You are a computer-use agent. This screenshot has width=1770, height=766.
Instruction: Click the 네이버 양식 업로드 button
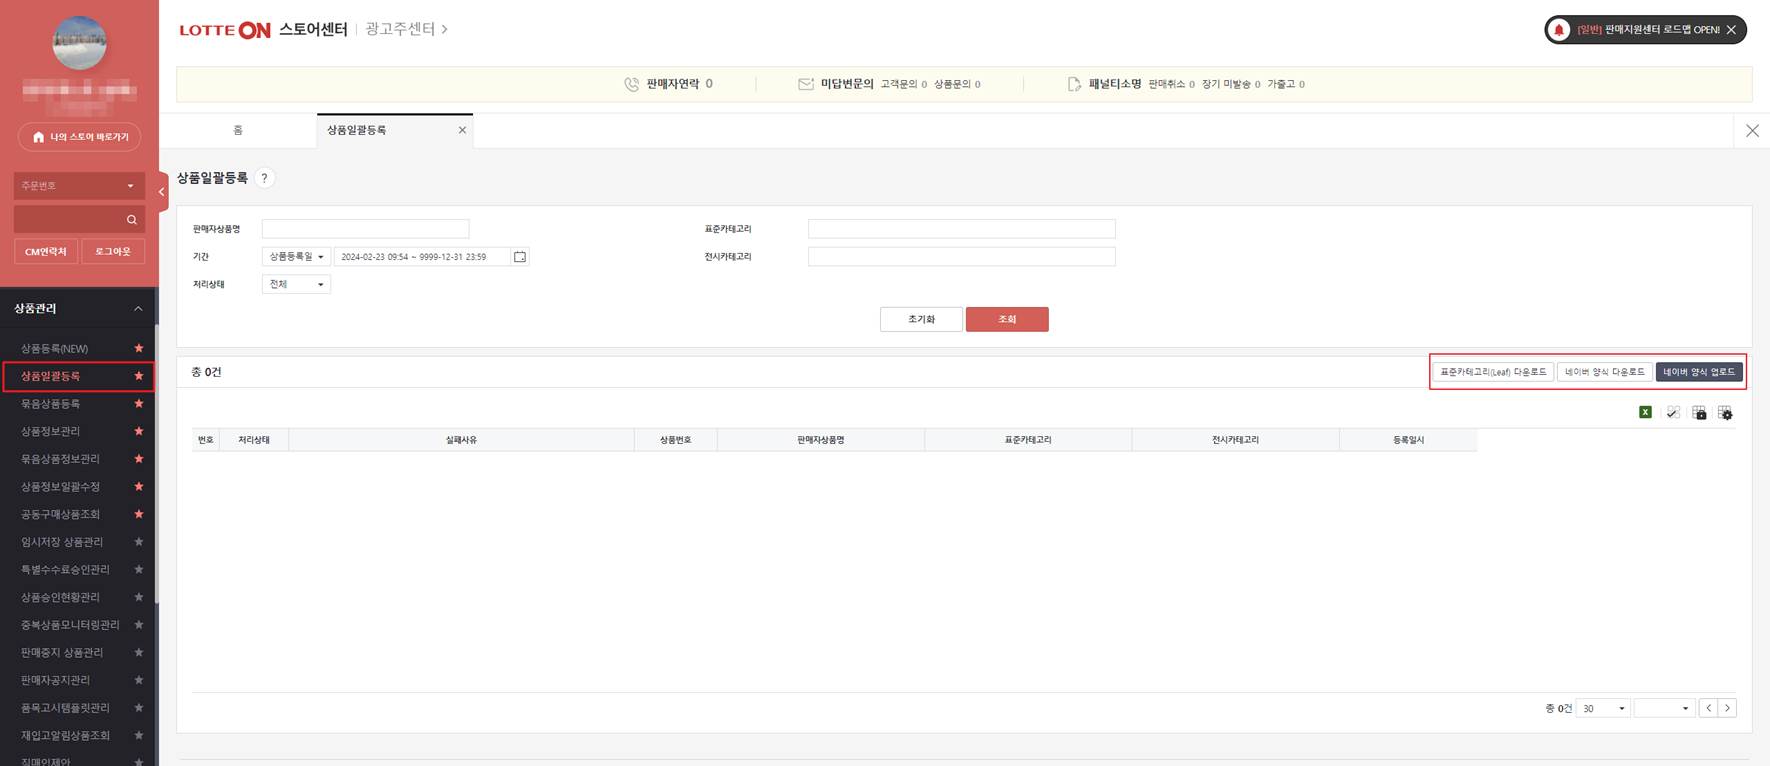pyautogui.click(x=1698, y=372)
